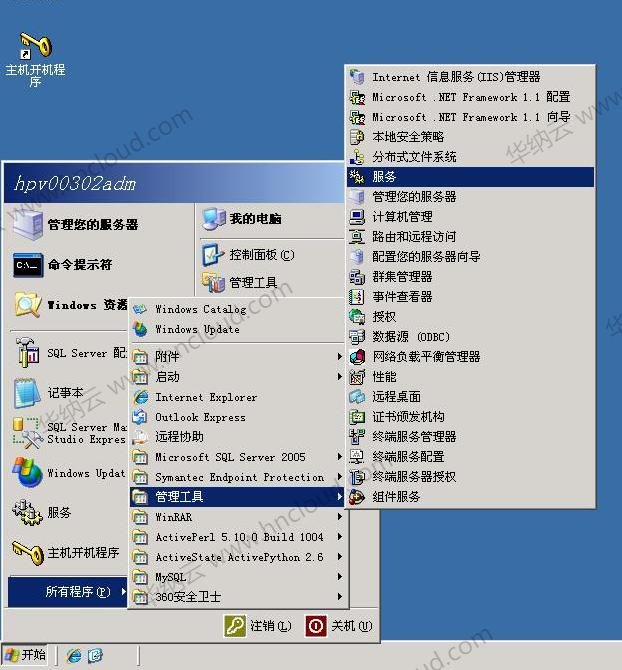
Task: Click the 关机 shut down button
Action: tap(339, 626)
